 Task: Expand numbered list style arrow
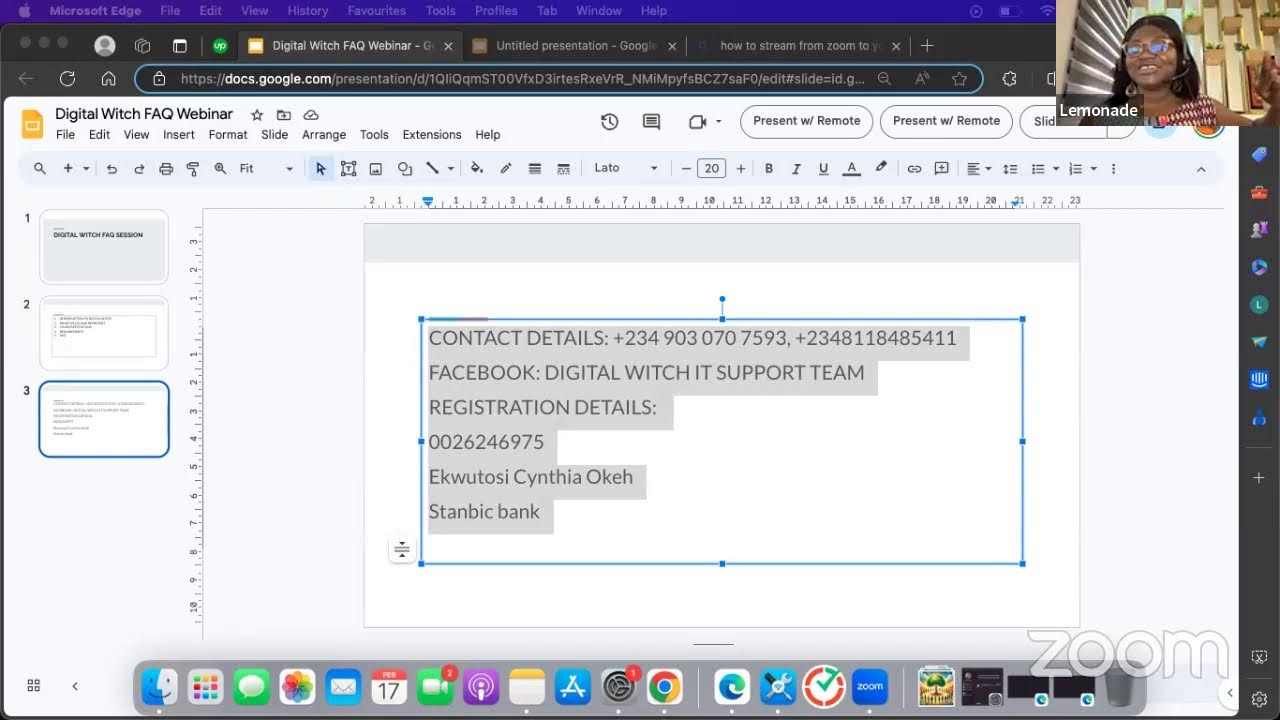pos(1094,169)
